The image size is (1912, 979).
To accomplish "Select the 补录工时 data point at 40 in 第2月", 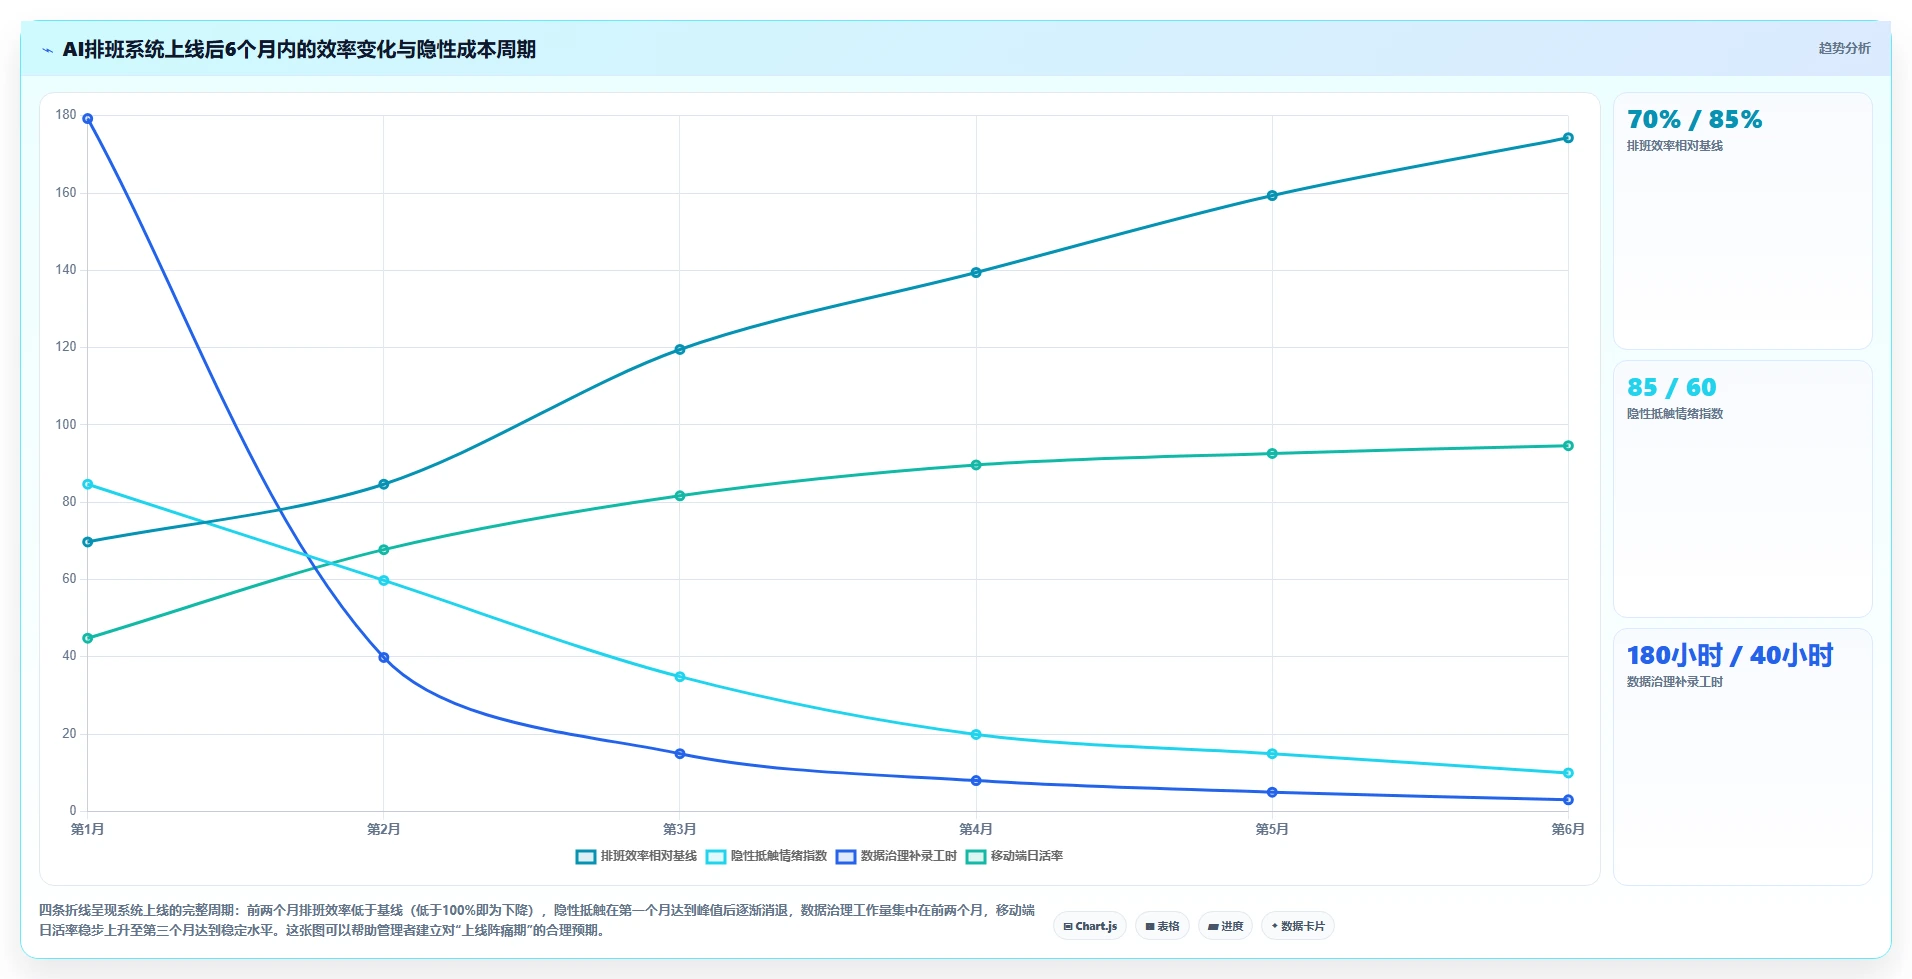I will click(x=384, y=658).
